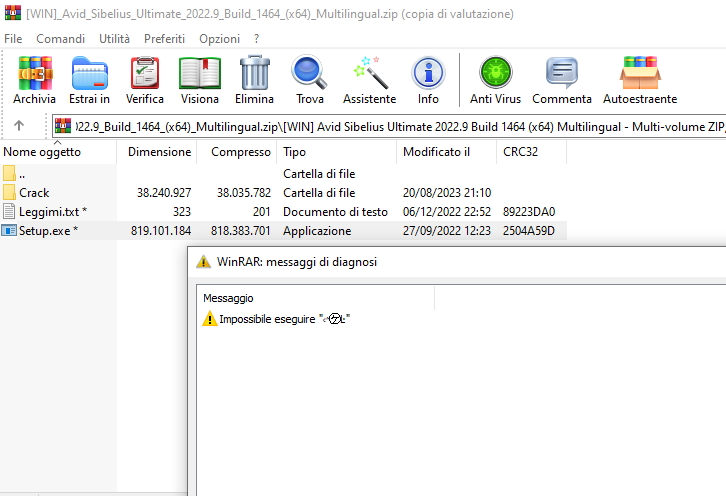Click the archive icon in address bar
The height and width of the screenshot is (496, 726).
click(x=63, y=126)
